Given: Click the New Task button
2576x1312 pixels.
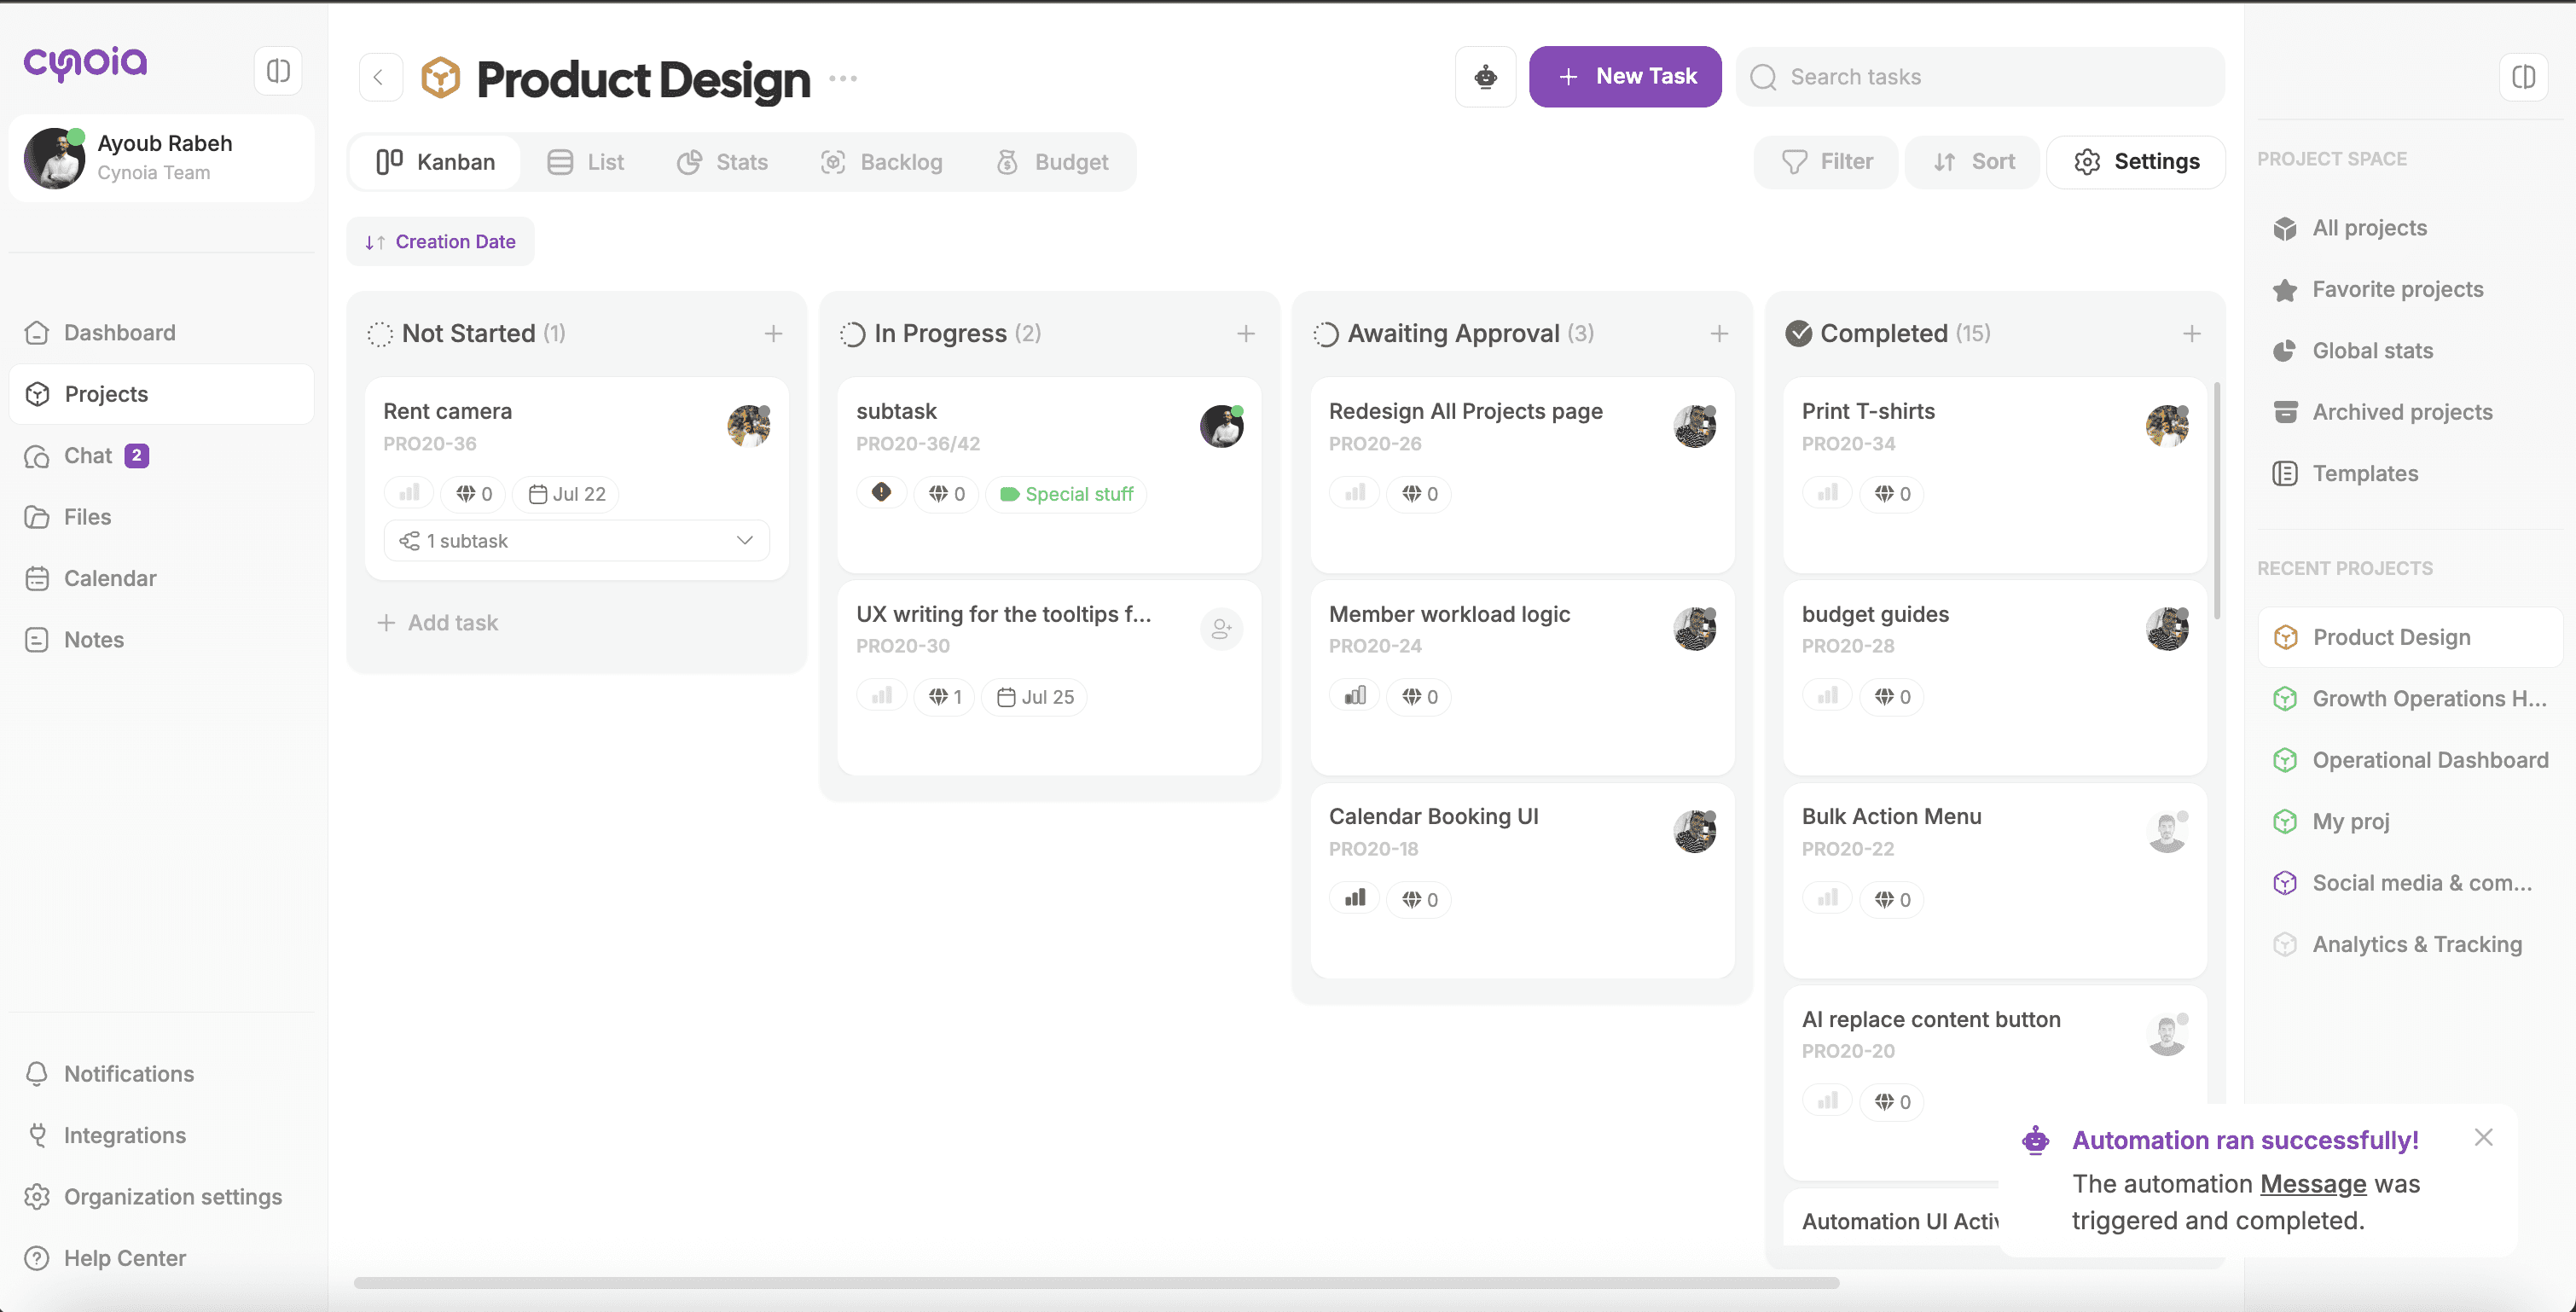Looking at the screenshot, I should pyautogui.click(x=1625, y=77).
